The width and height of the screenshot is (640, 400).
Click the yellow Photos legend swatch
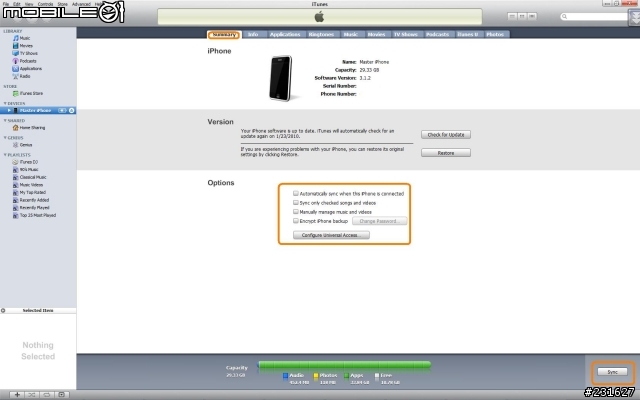(x=316, y=376)
